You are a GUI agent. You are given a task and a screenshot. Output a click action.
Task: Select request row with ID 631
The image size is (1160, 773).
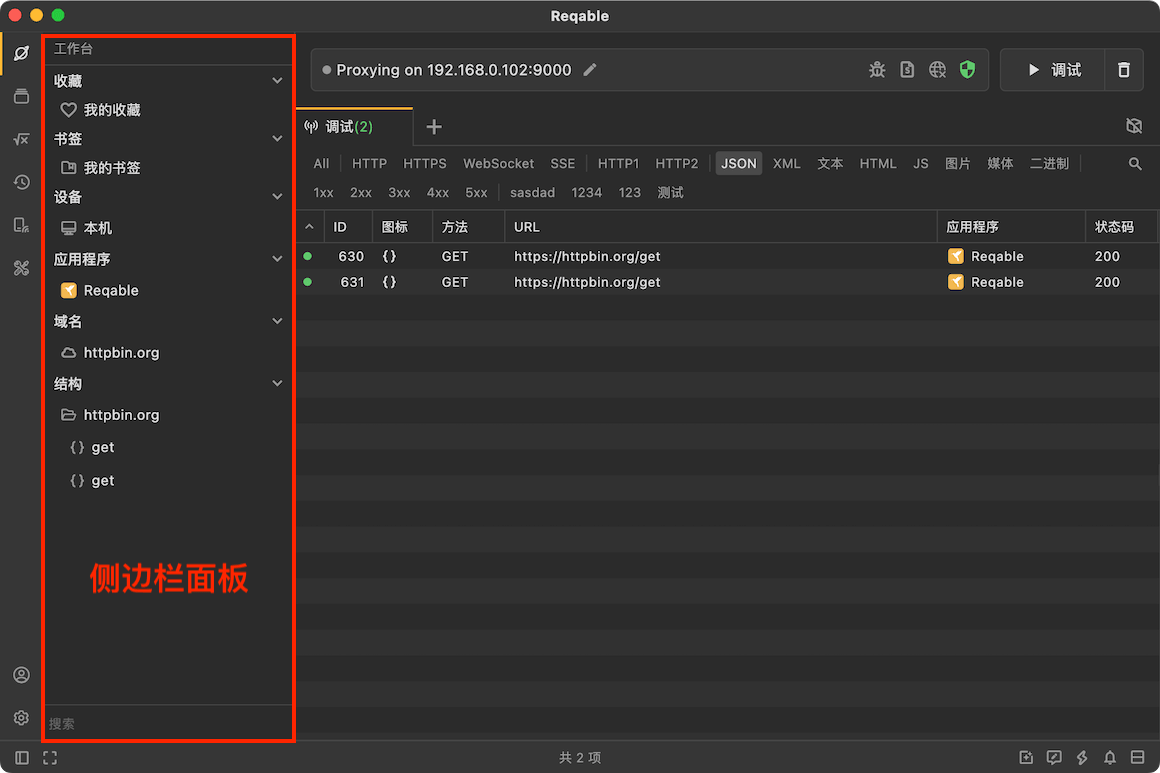727,282
